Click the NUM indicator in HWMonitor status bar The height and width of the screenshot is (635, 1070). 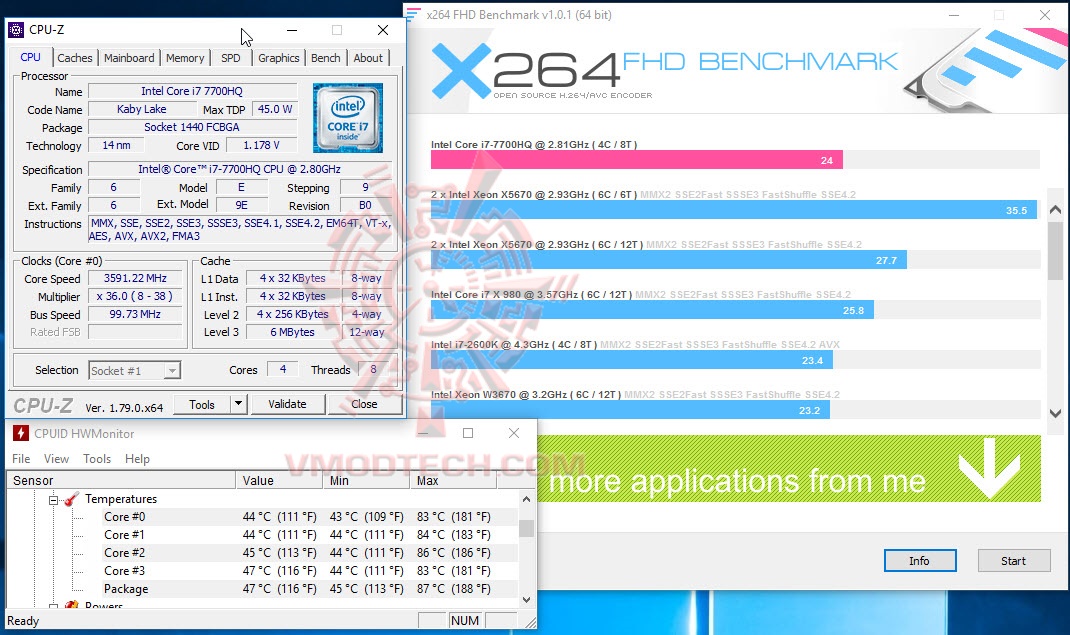[x=465, y=621]
